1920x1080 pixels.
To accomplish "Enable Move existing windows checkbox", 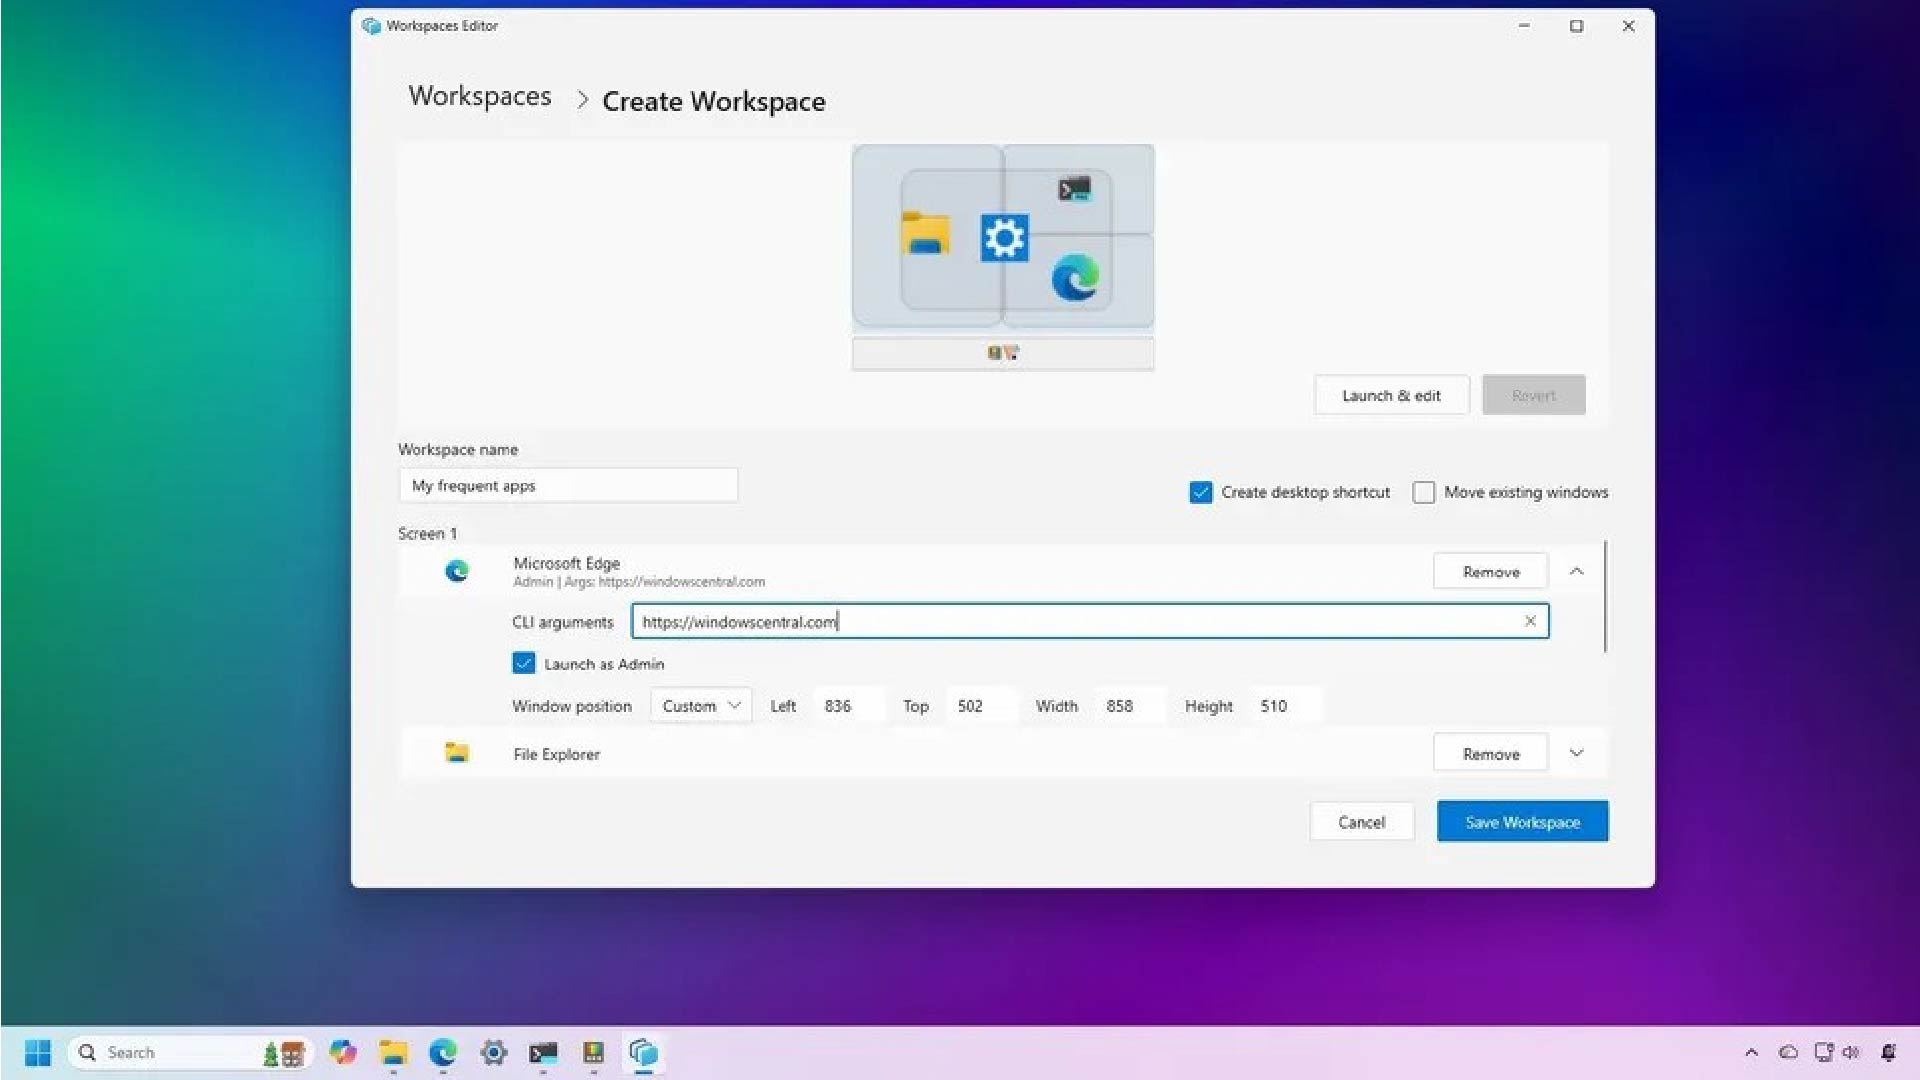I will [1423, 492].
